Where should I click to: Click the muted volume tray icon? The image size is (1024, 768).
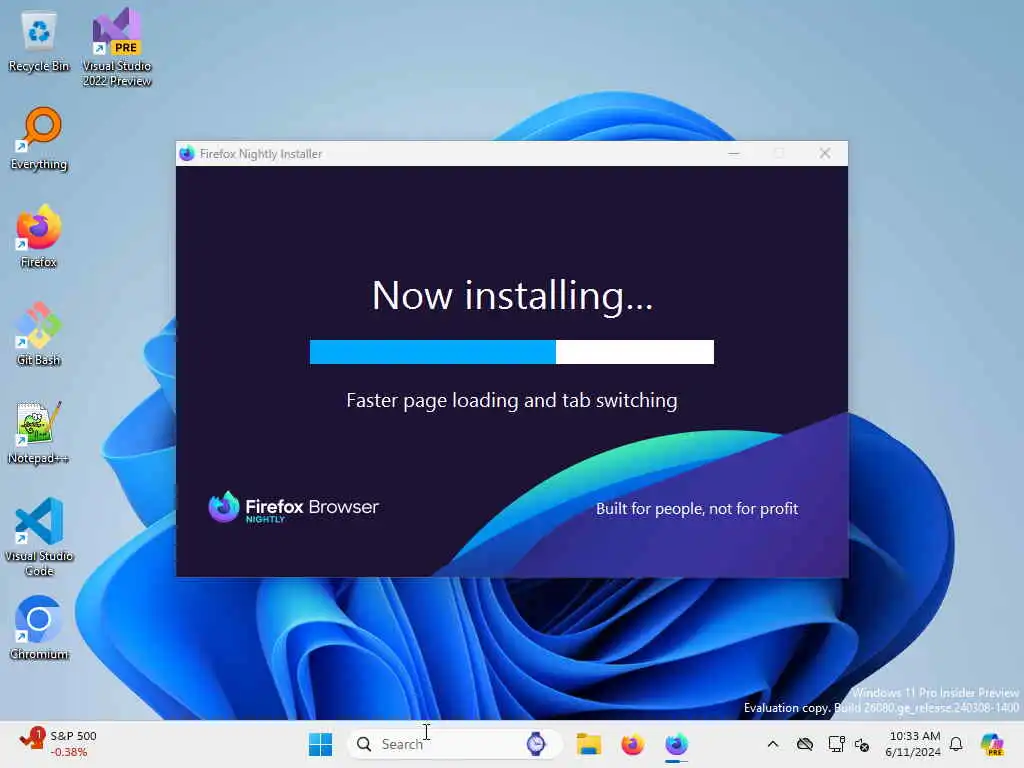[862, 744]
